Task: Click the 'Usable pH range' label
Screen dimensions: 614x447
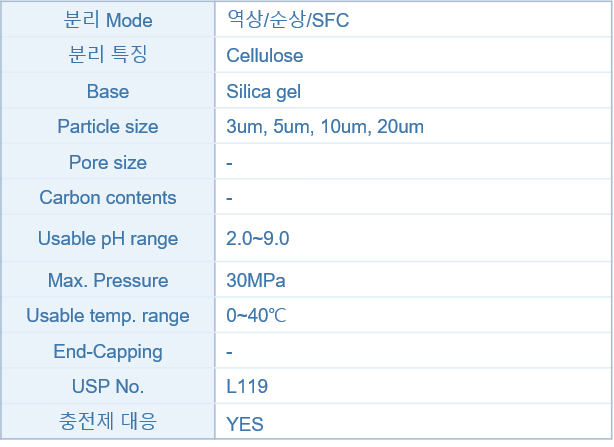Action: 108,239
